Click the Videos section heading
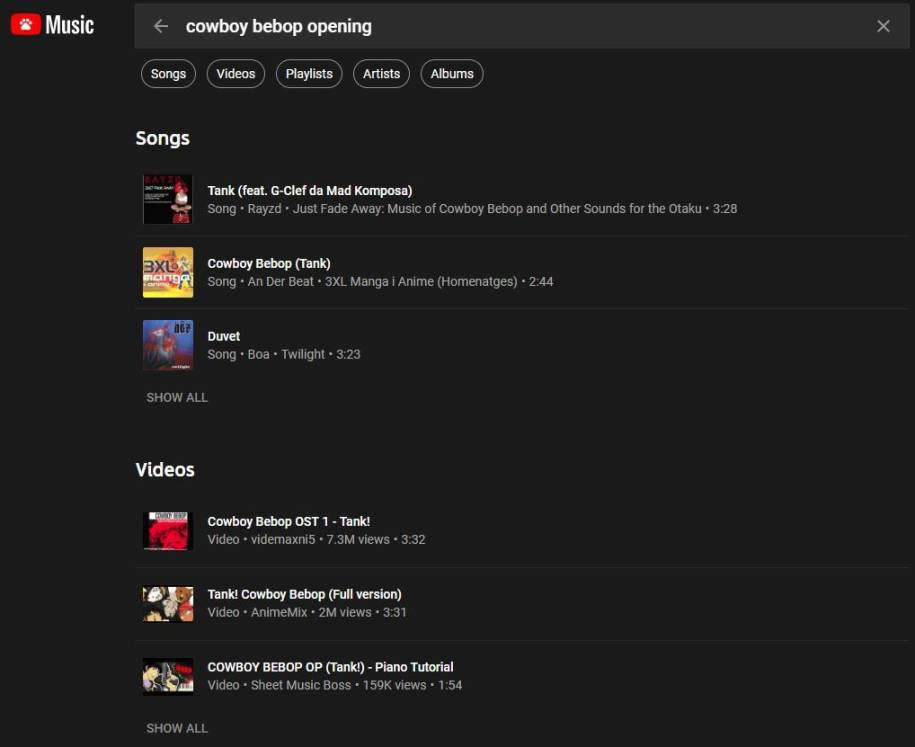The height and width of the screenshot is (747, 915). point(165,470)
